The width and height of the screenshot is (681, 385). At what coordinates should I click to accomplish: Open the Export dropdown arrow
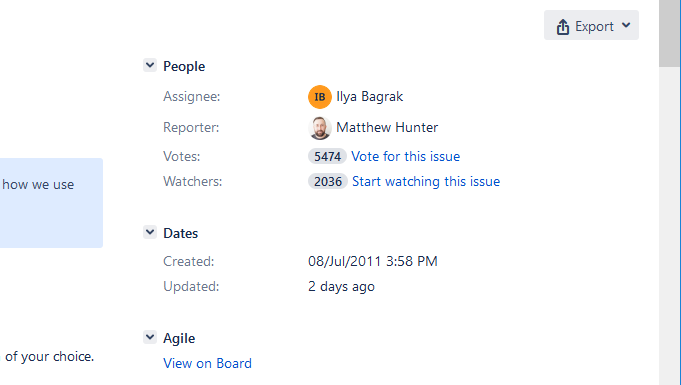tap(626, 25)
